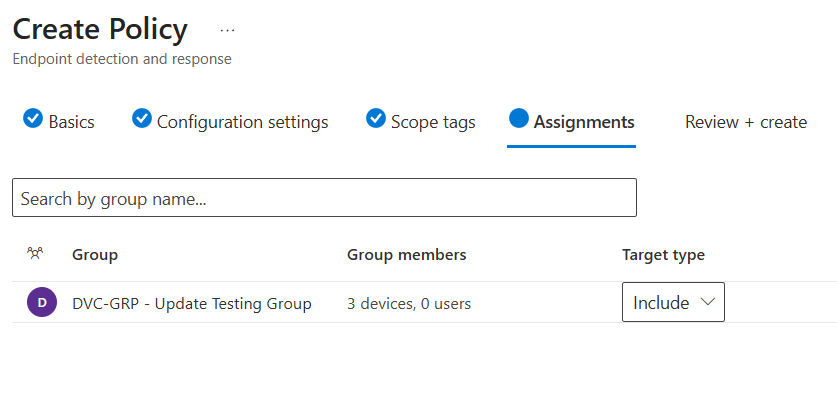Focus the Search by group name field
The height and width of the screenshot is (411, 837).
(x=324, y=198)
